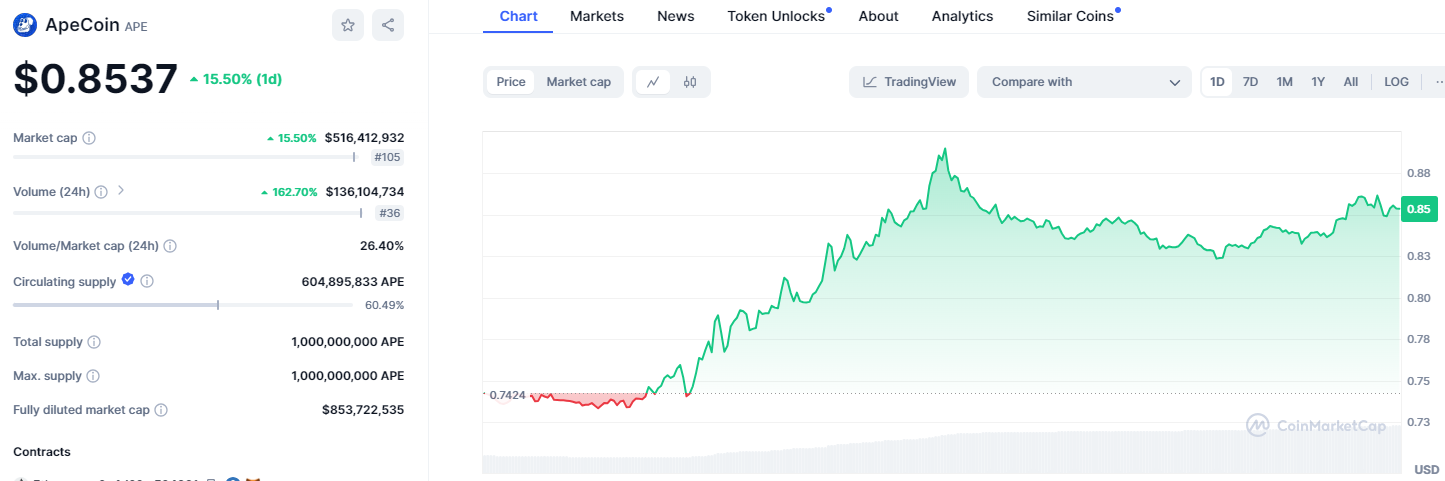This screenshot has width=1445, height=481.
Task: Select Market cap chart toggle
Action: coord(578,82)
